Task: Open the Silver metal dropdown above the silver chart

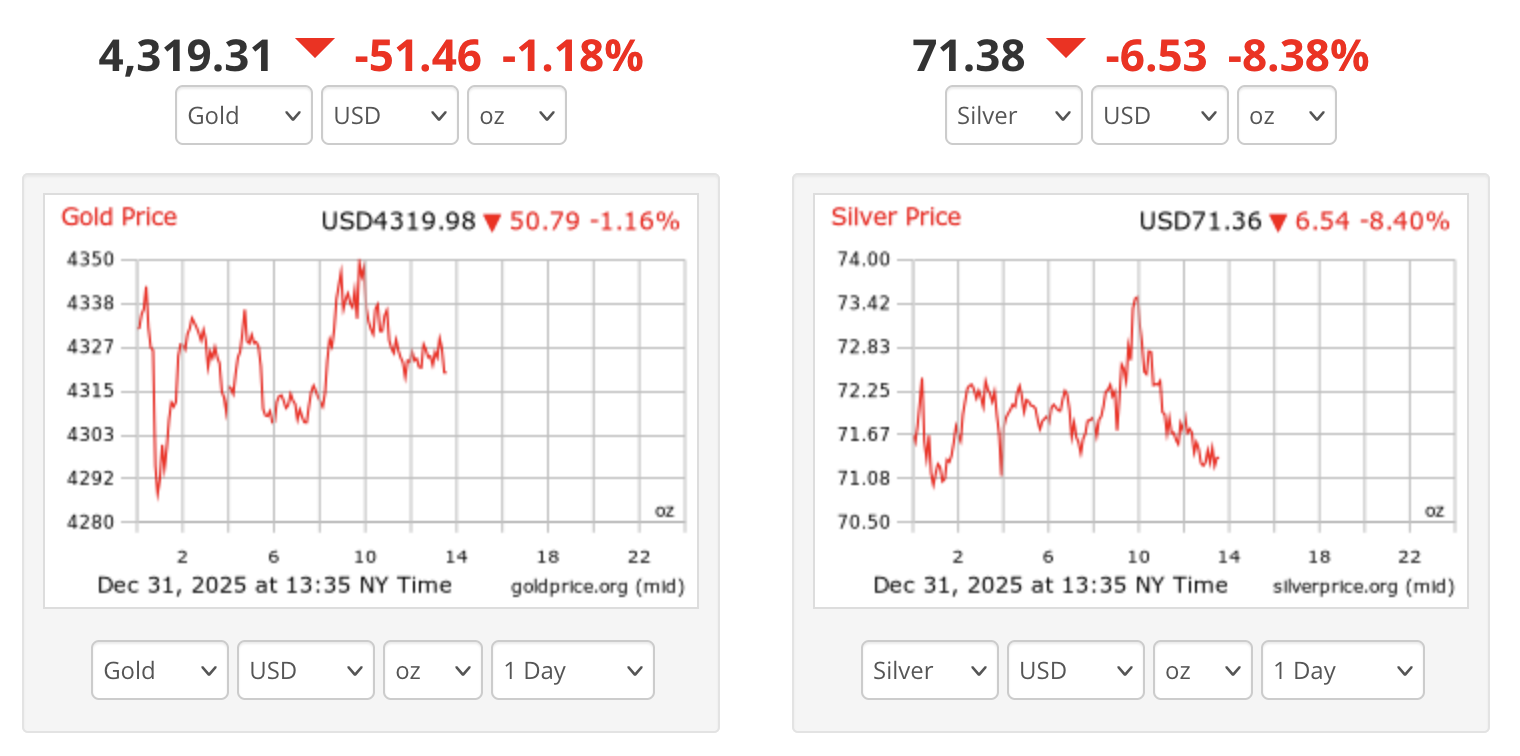Action: pyautogui.click(x=1014, y=115)
